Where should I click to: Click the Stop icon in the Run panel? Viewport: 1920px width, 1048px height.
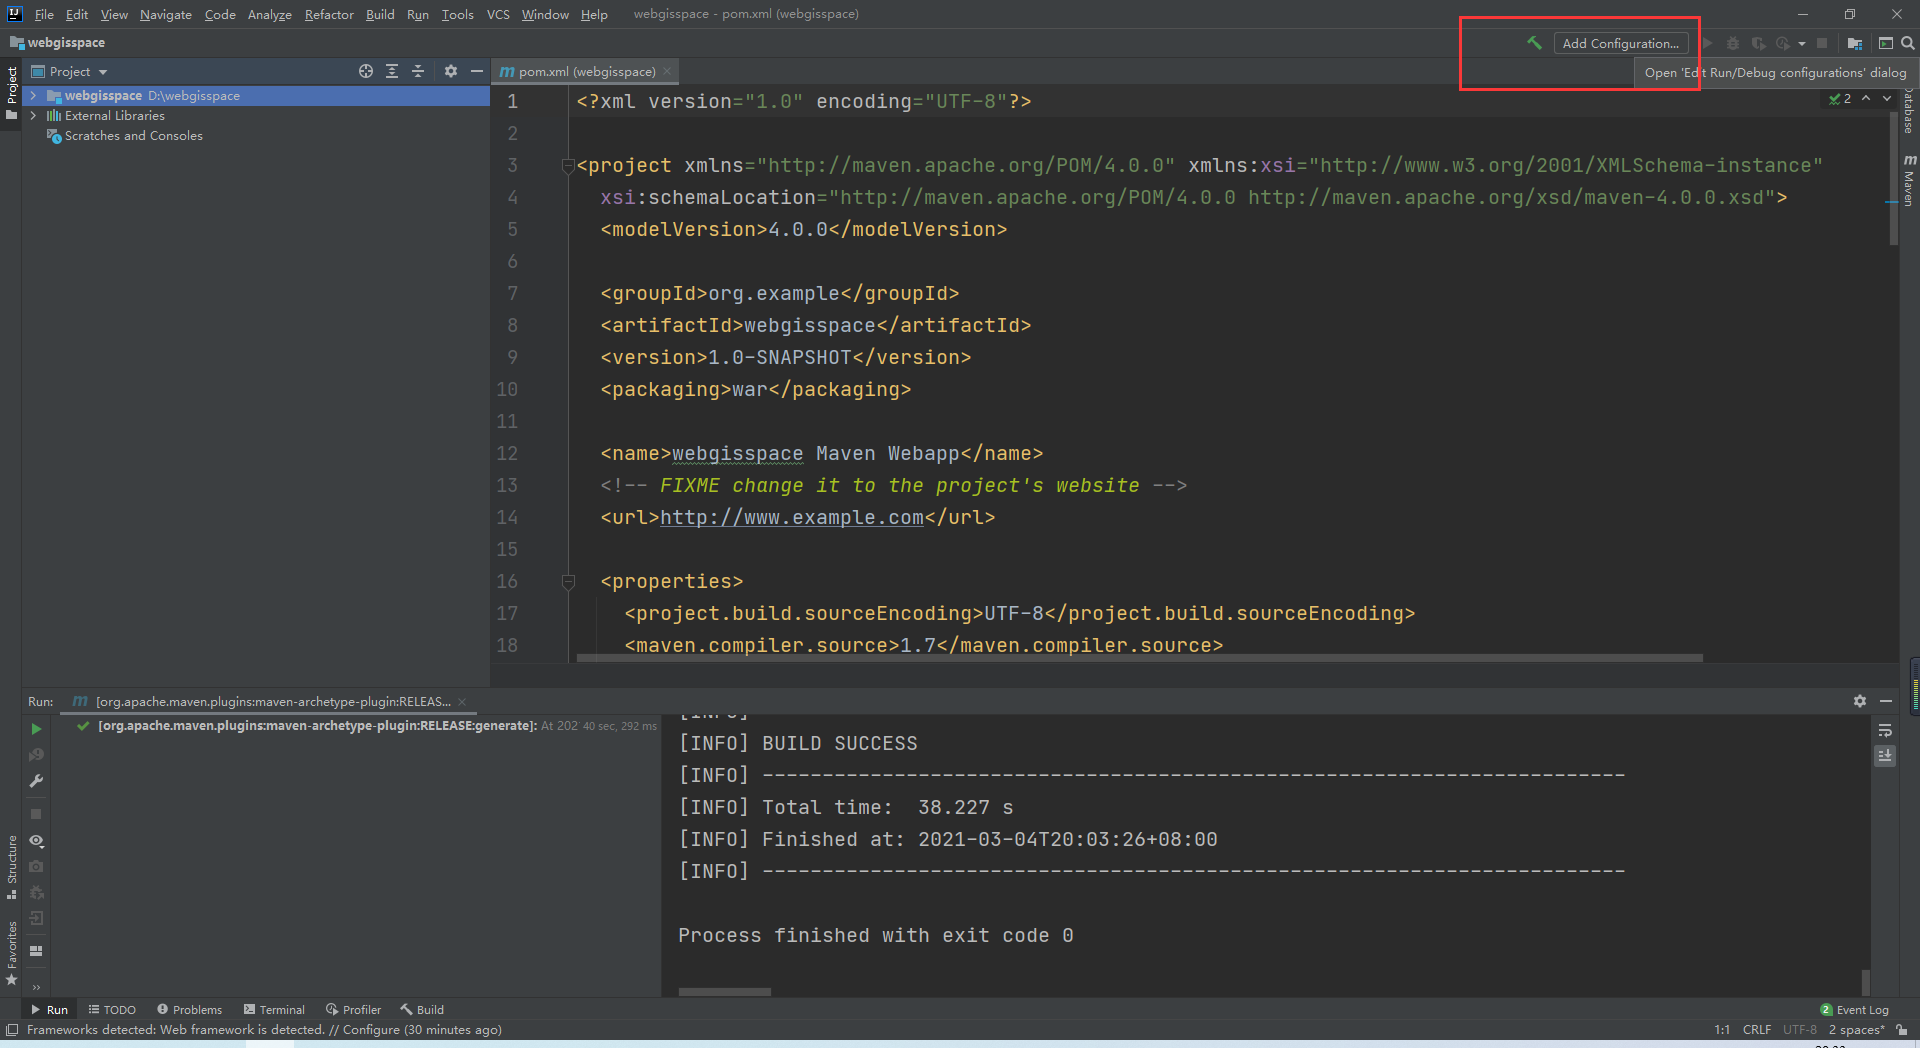pyautogui.click(x=36, y=814)
